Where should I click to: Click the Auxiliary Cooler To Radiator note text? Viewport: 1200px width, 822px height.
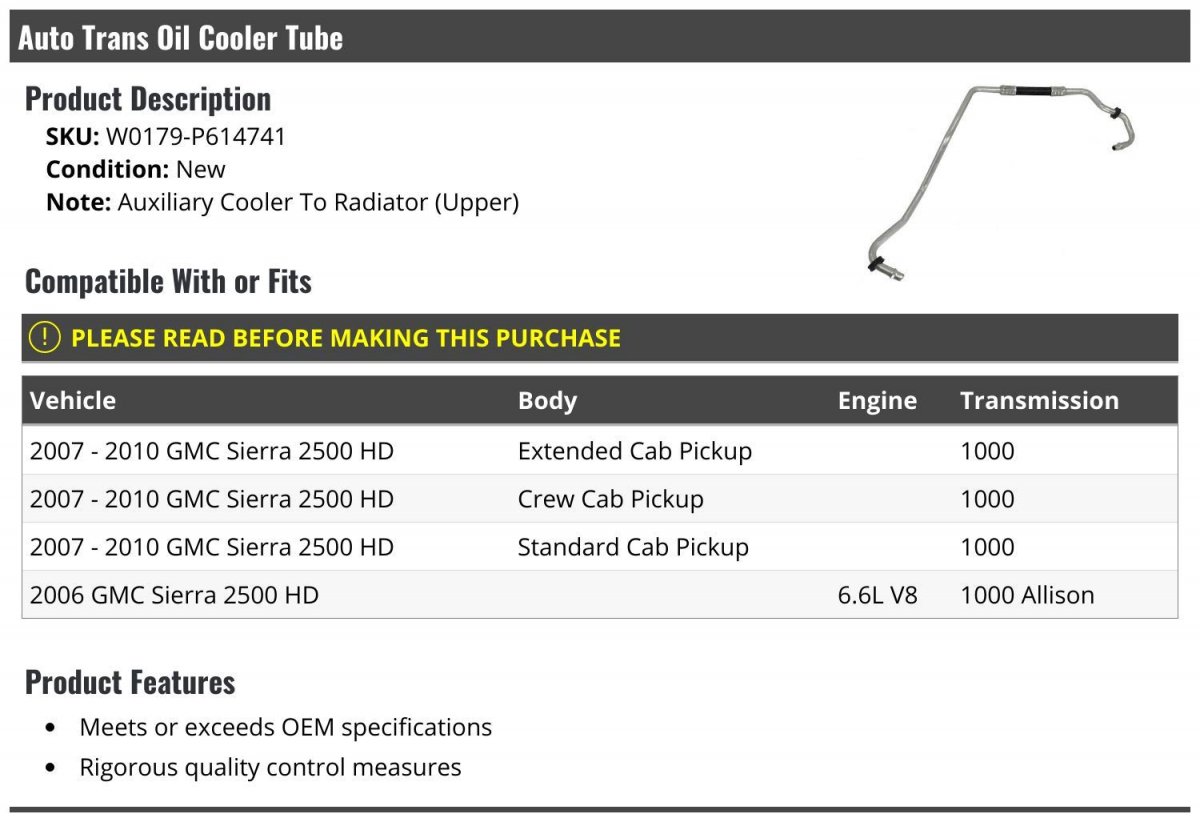click(318, 202)
